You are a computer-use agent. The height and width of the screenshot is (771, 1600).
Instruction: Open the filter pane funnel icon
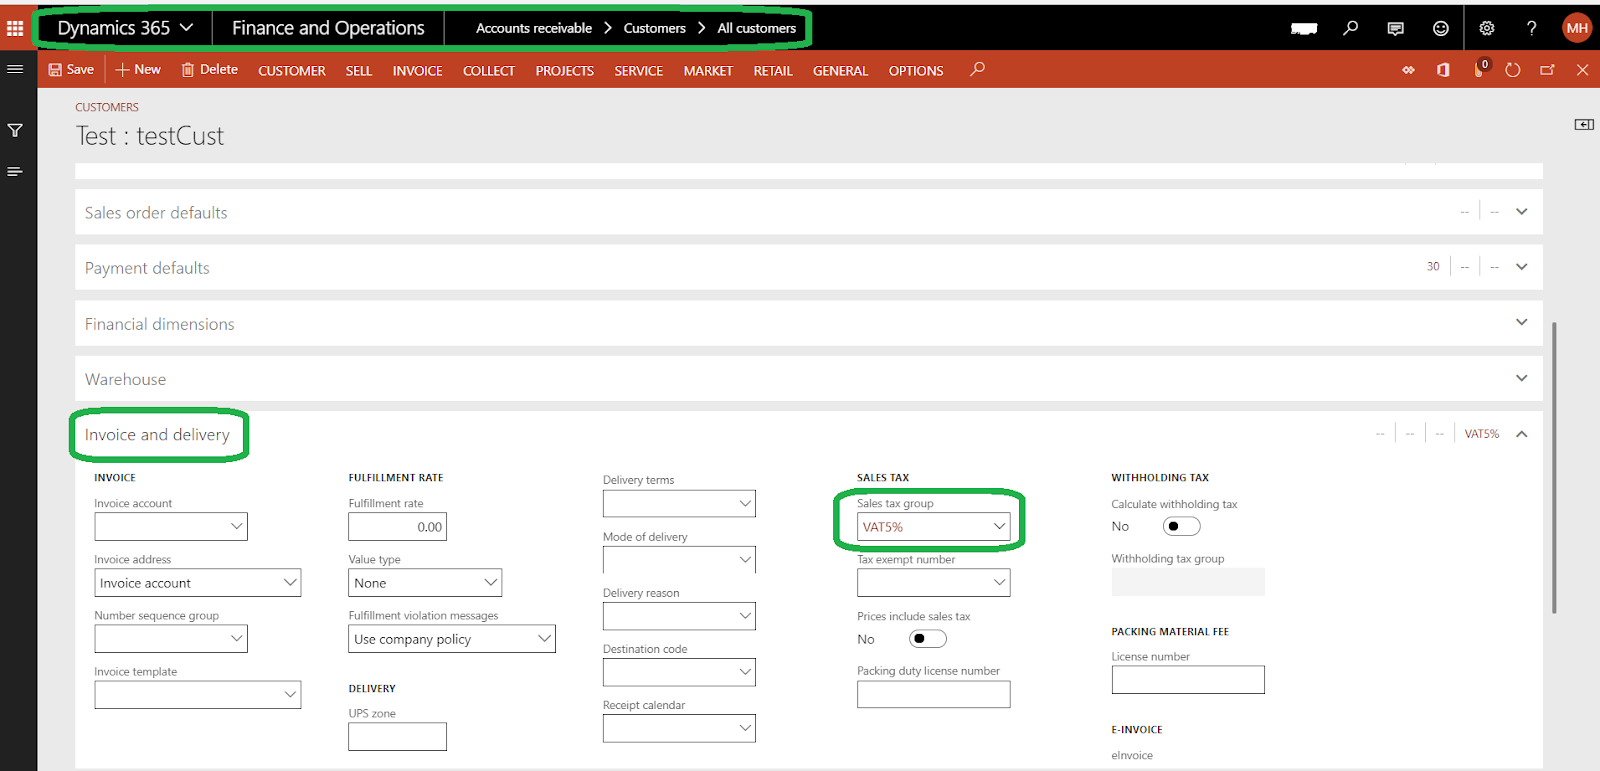tap(15, 130)
